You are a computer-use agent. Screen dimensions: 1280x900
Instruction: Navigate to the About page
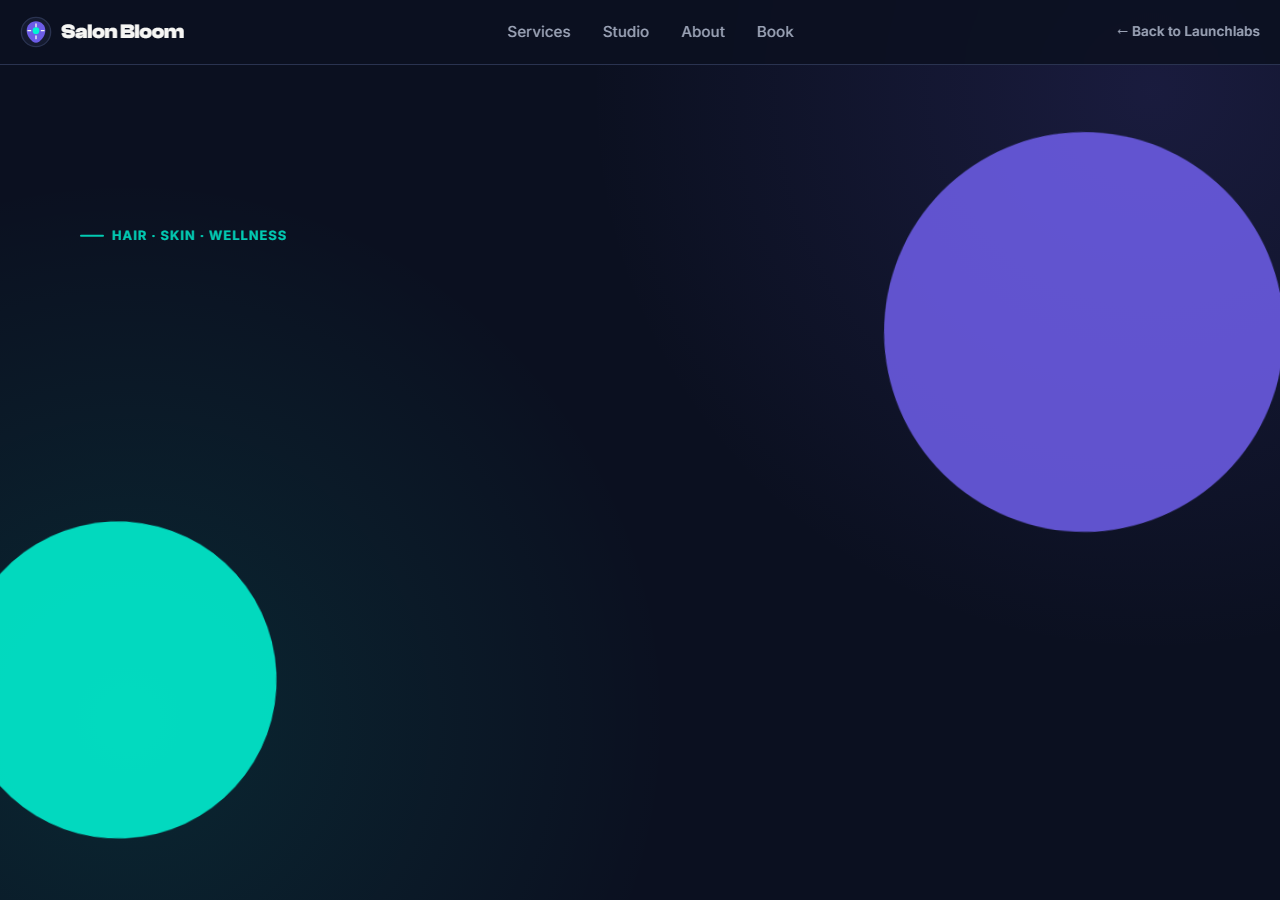[x=703, y=32]
